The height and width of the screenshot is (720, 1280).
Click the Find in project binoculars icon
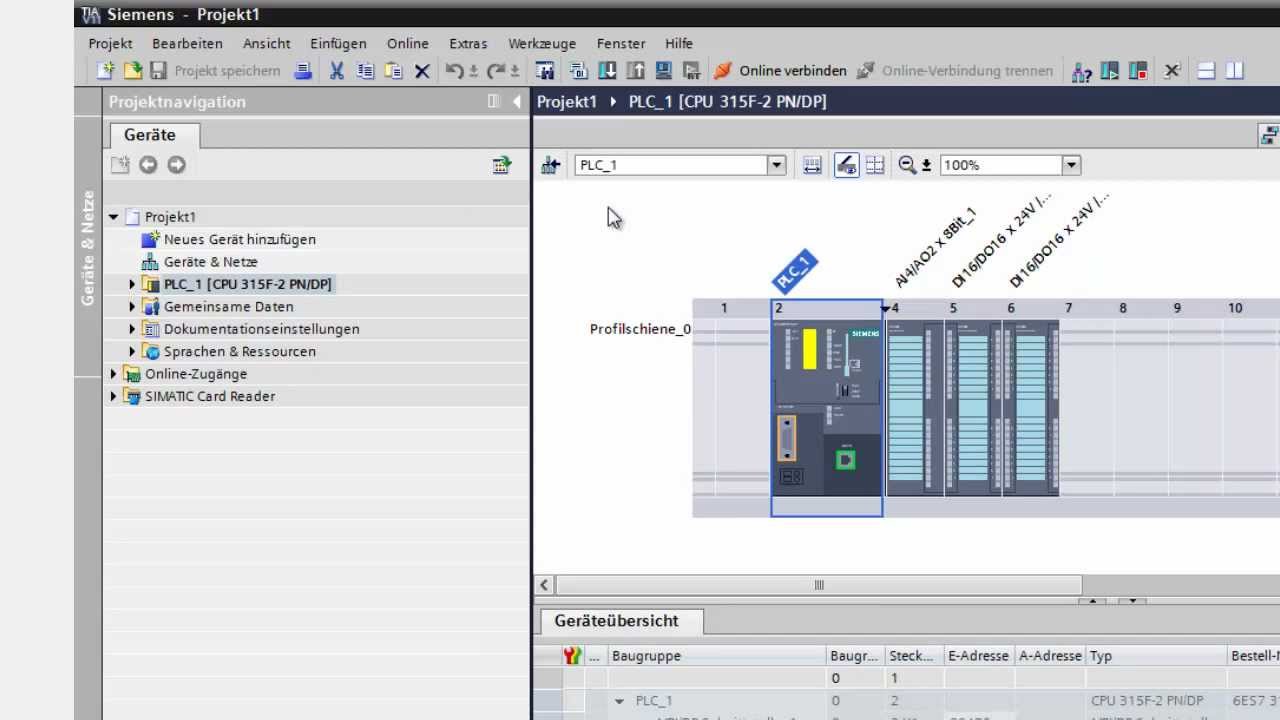pos(545,71)
